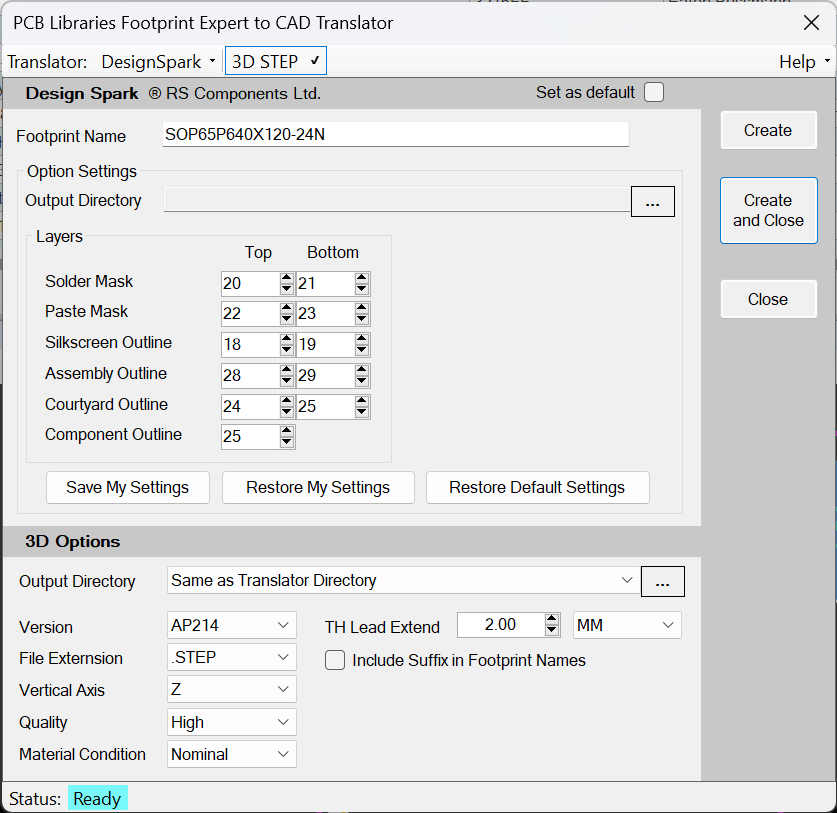Click the Close button
This screenshot has height=813, width=837.
(768, 299)
